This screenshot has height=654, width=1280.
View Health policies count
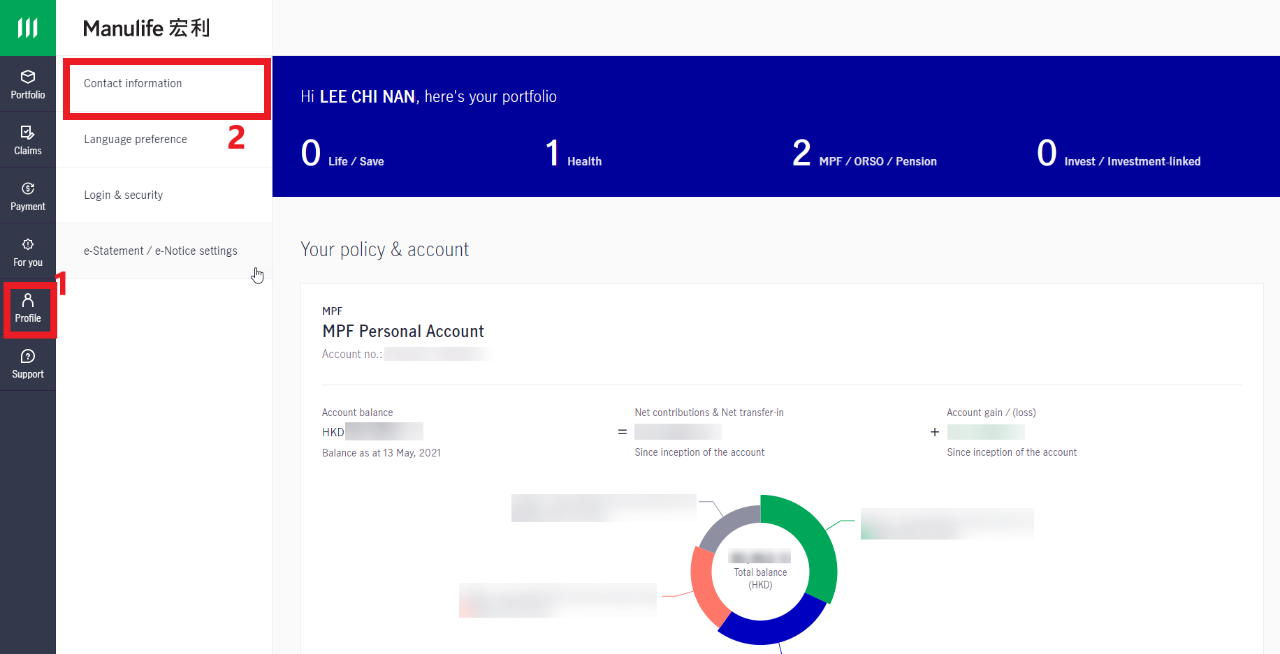[x=573, y=153]
